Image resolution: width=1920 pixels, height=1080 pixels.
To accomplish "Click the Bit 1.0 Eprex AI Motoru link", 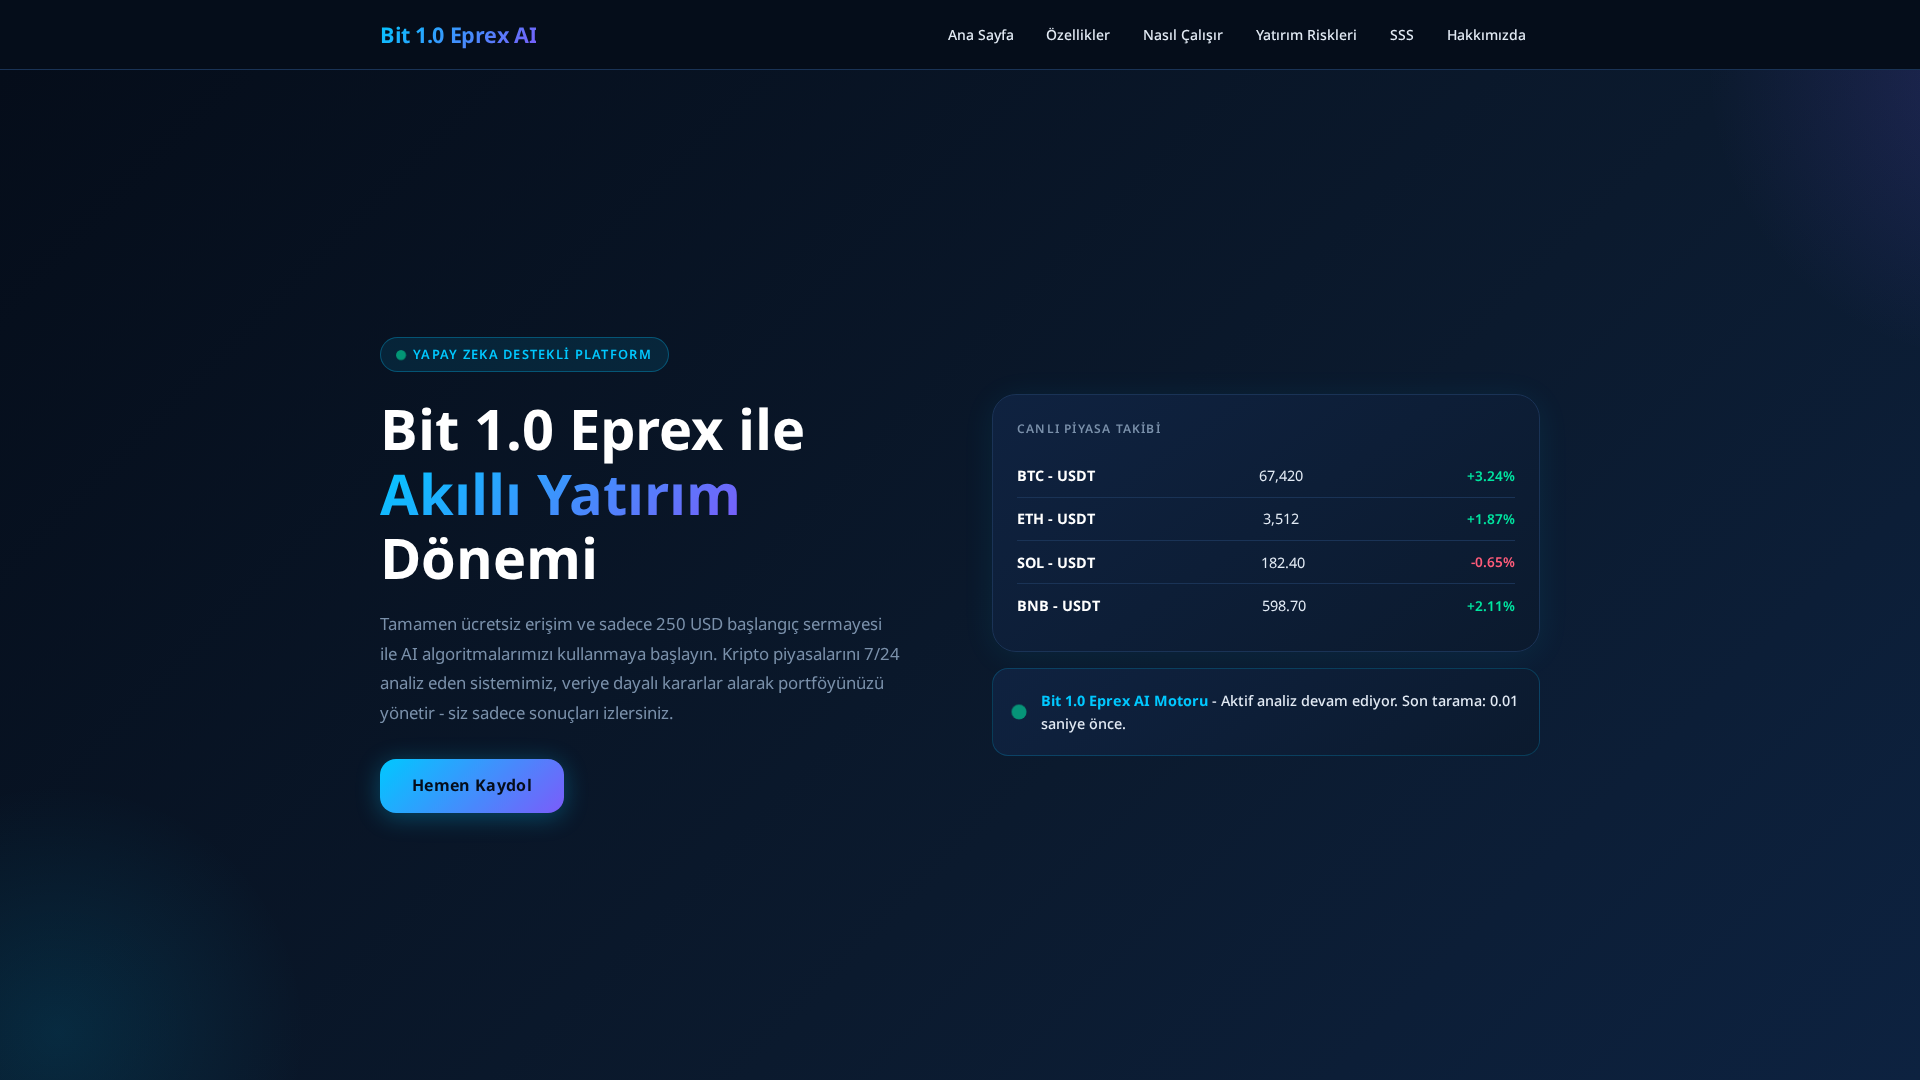I will (1123, 700).
